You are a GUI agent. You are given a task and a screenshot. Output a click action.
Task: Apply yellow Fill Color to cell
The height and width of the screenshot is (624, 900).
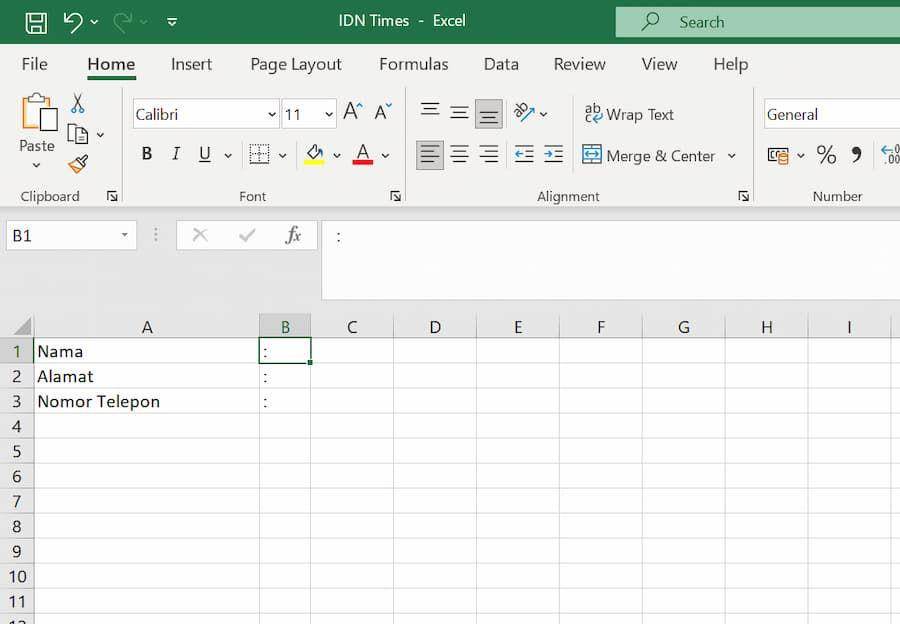click(314, 154)
